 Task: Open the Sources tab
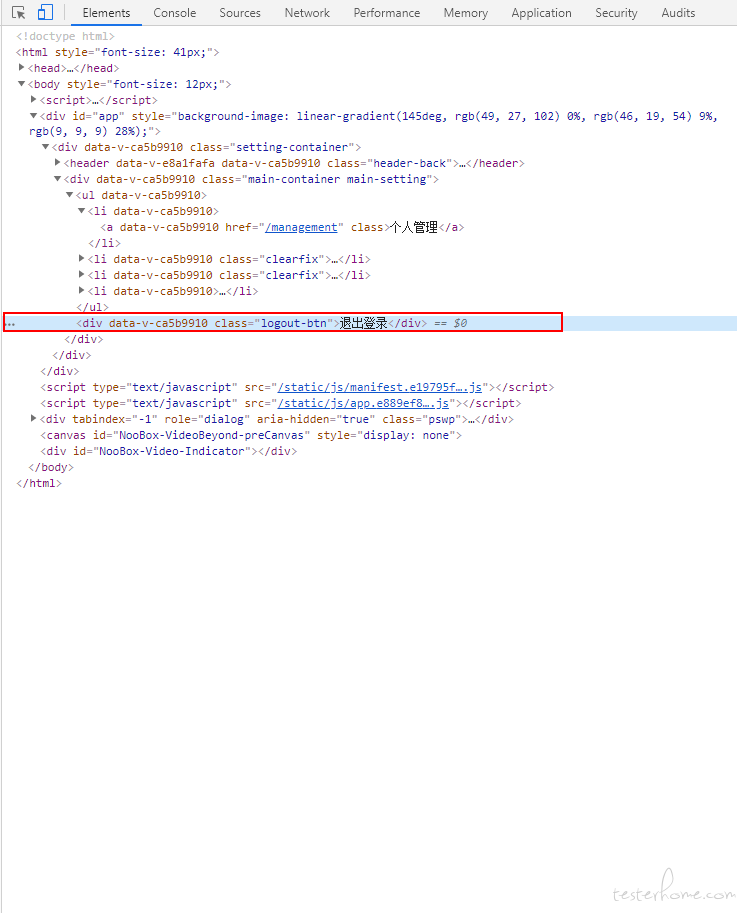(x=240, y=13)
